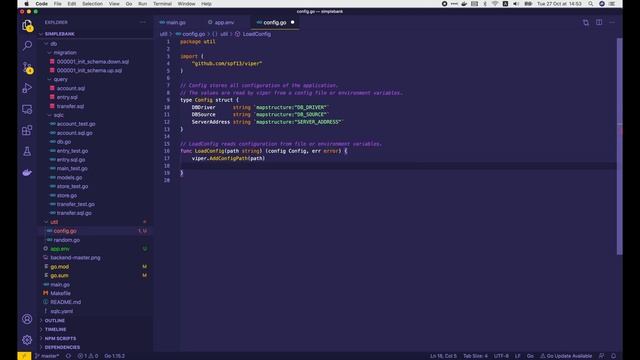Open the editor more actions ellipsis

(612, 22)
